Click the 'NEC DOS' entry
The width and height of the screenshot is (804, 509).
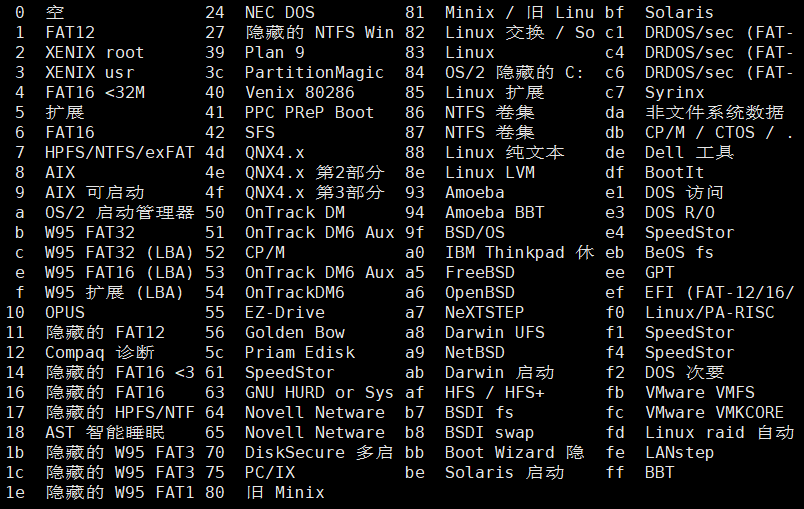pos(280,12)
